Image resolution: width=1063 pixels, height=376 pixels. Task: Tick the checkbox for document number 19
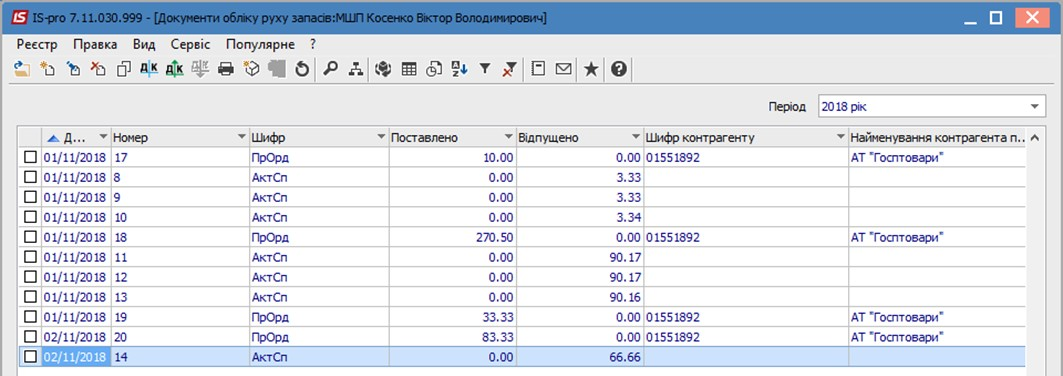pyautogui.click(x=30, y=317)
